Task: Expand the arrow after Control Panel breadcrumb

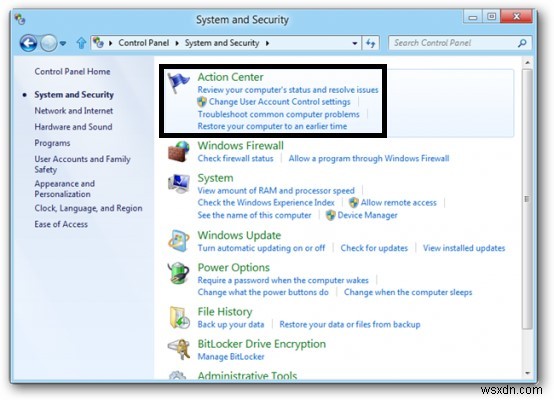Action: pyautogui.click(x=177, y=43)
